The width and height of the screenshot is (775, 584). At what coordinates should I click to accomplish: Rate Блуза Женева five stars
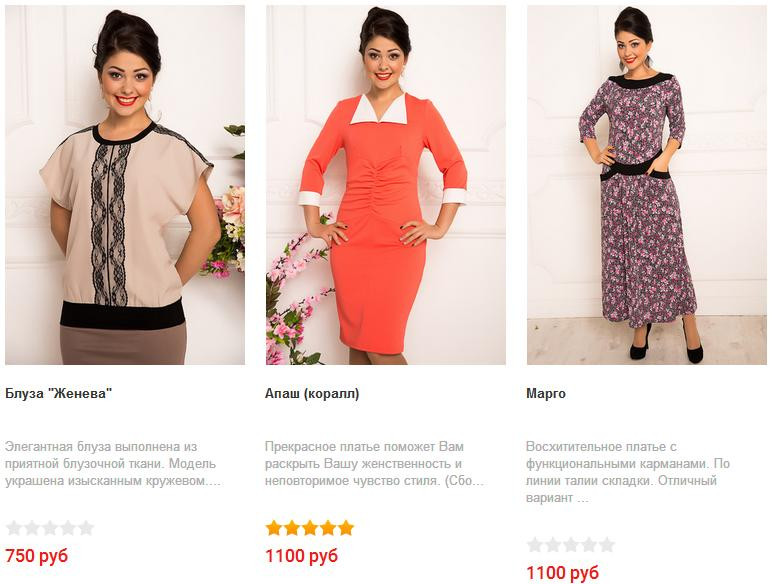click(86, 528)
